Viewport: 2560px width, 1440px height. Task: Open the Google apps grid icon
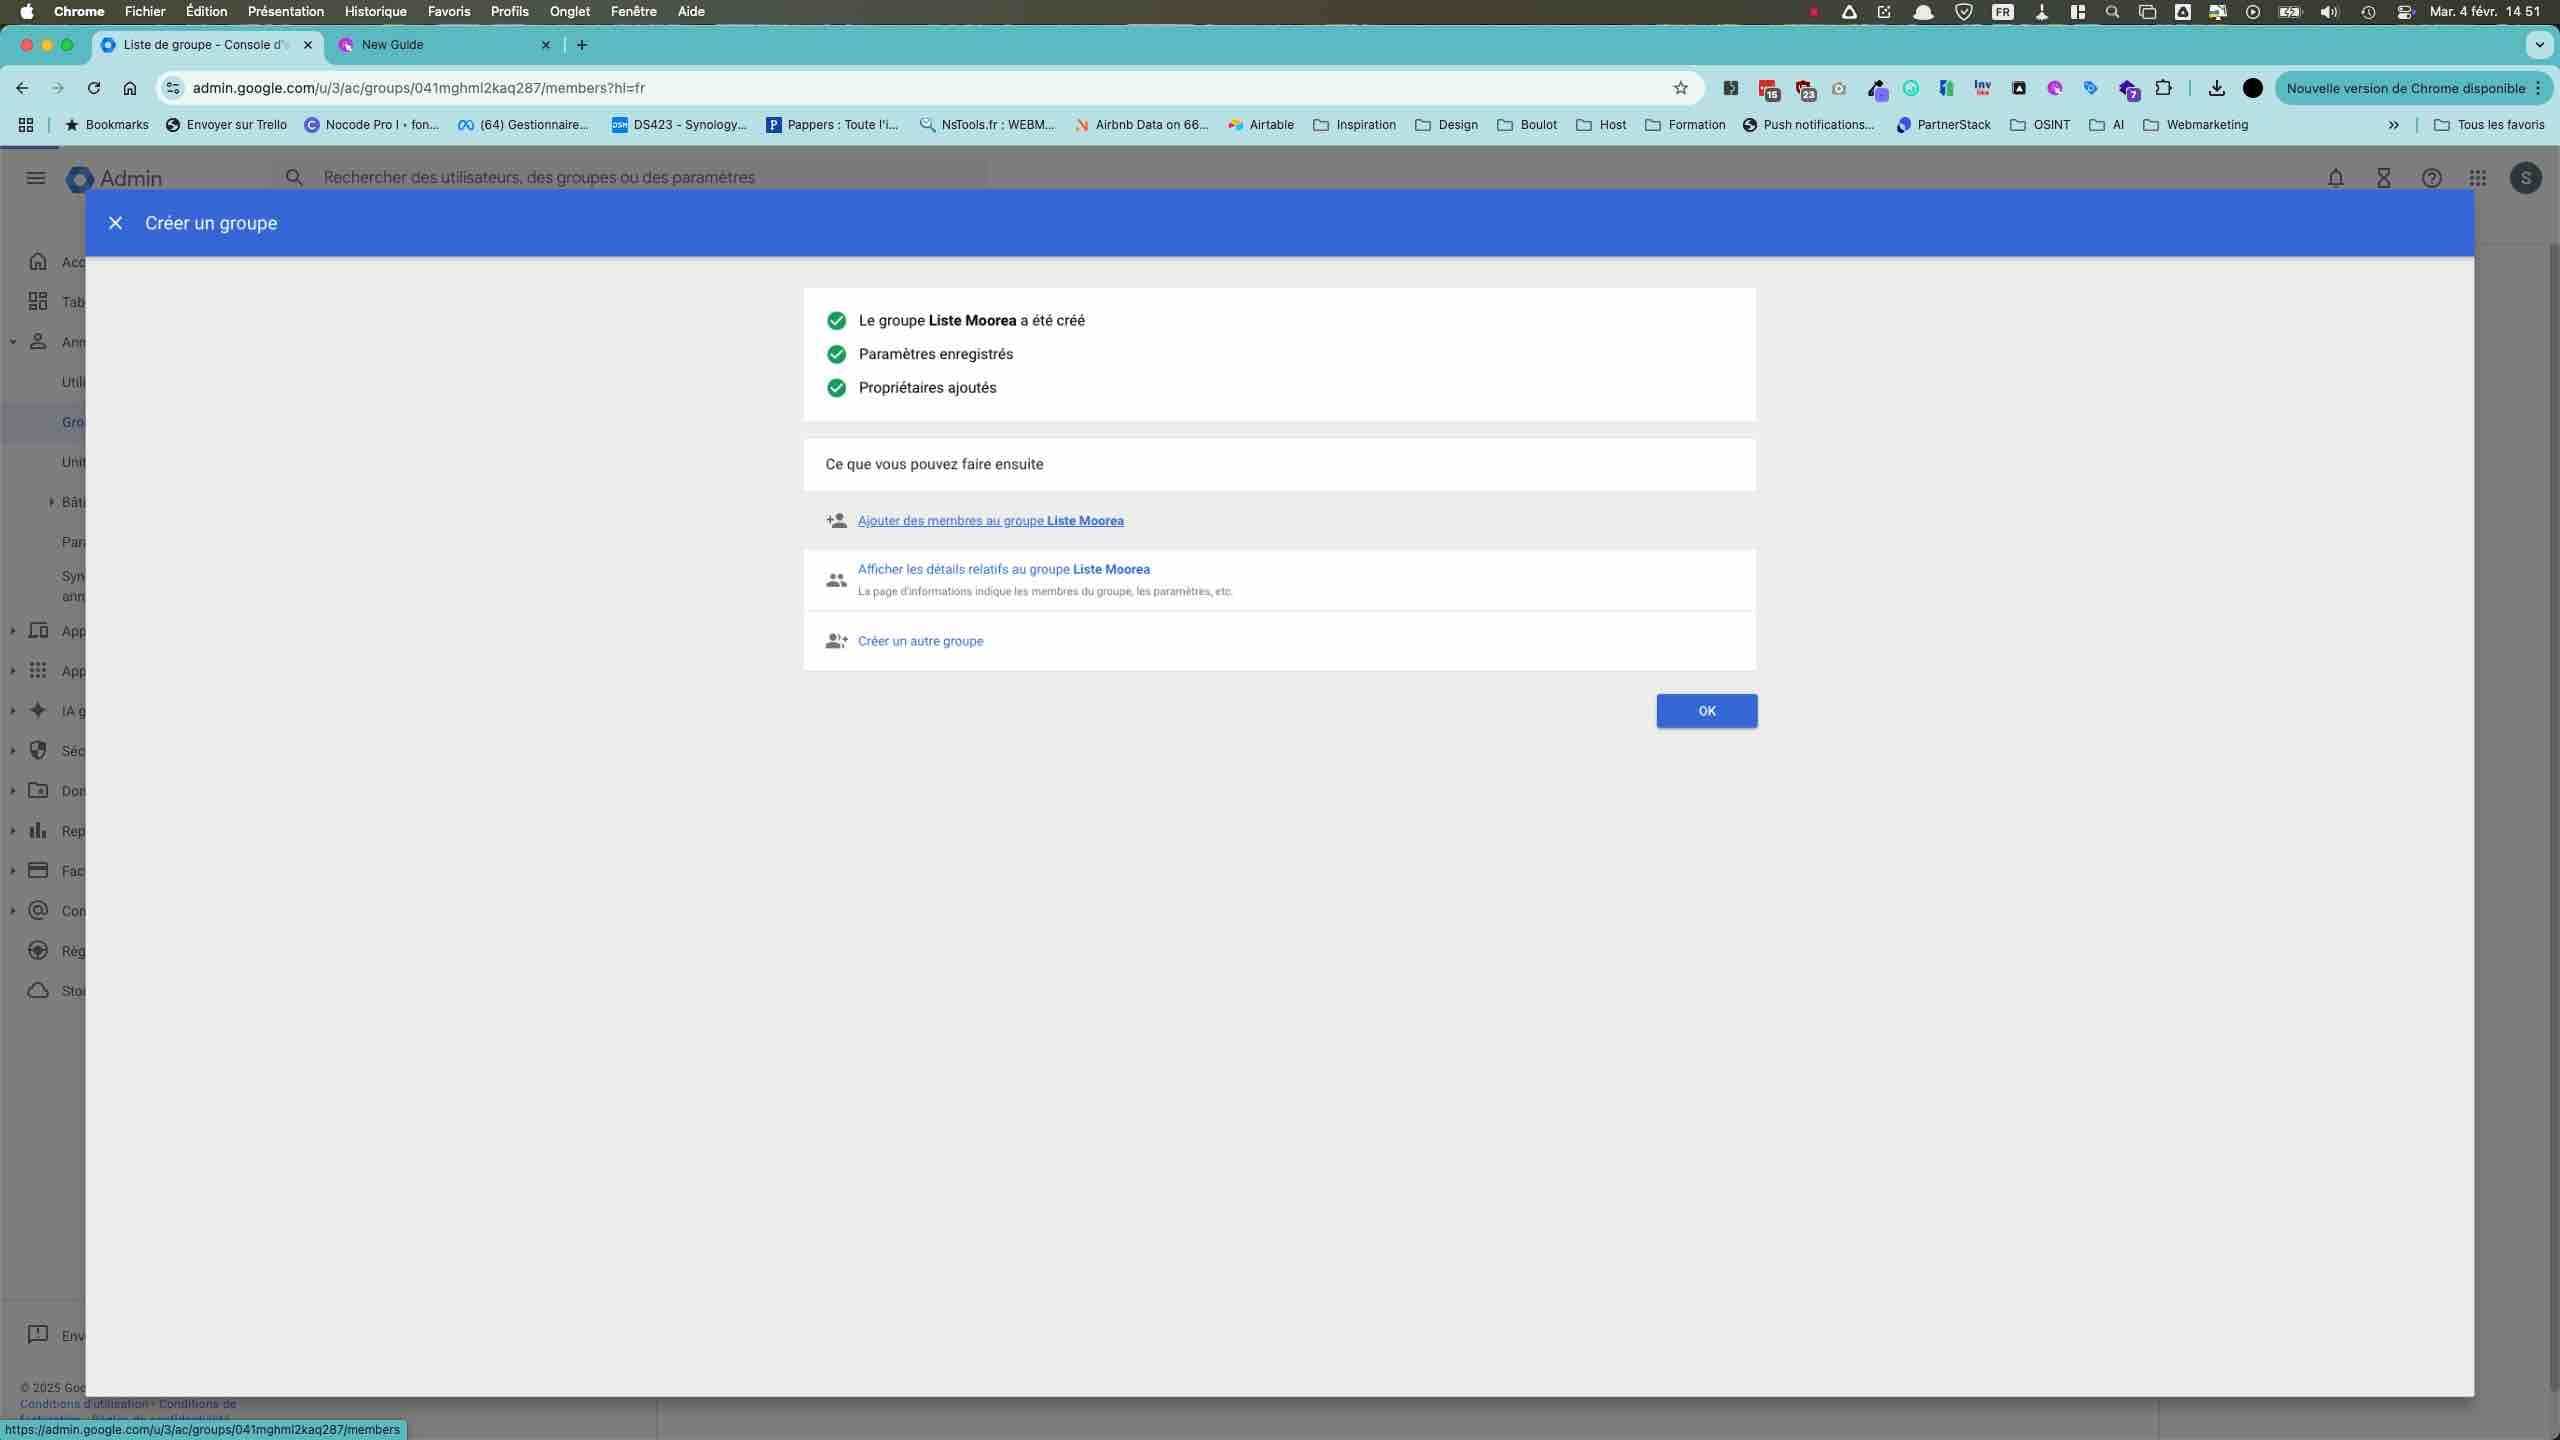2477,178
